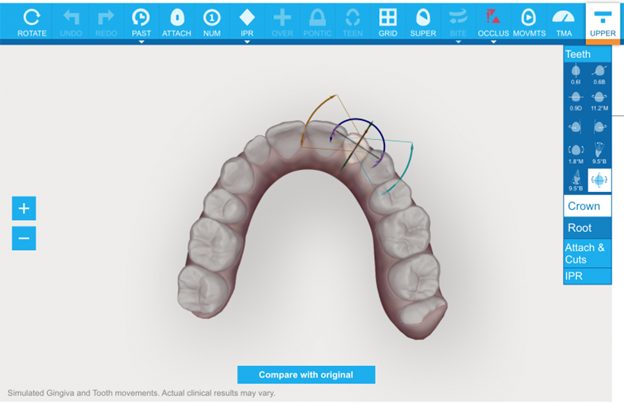Open the Attach attachments tool
The image size is (624, 404).
click(178, 20)
